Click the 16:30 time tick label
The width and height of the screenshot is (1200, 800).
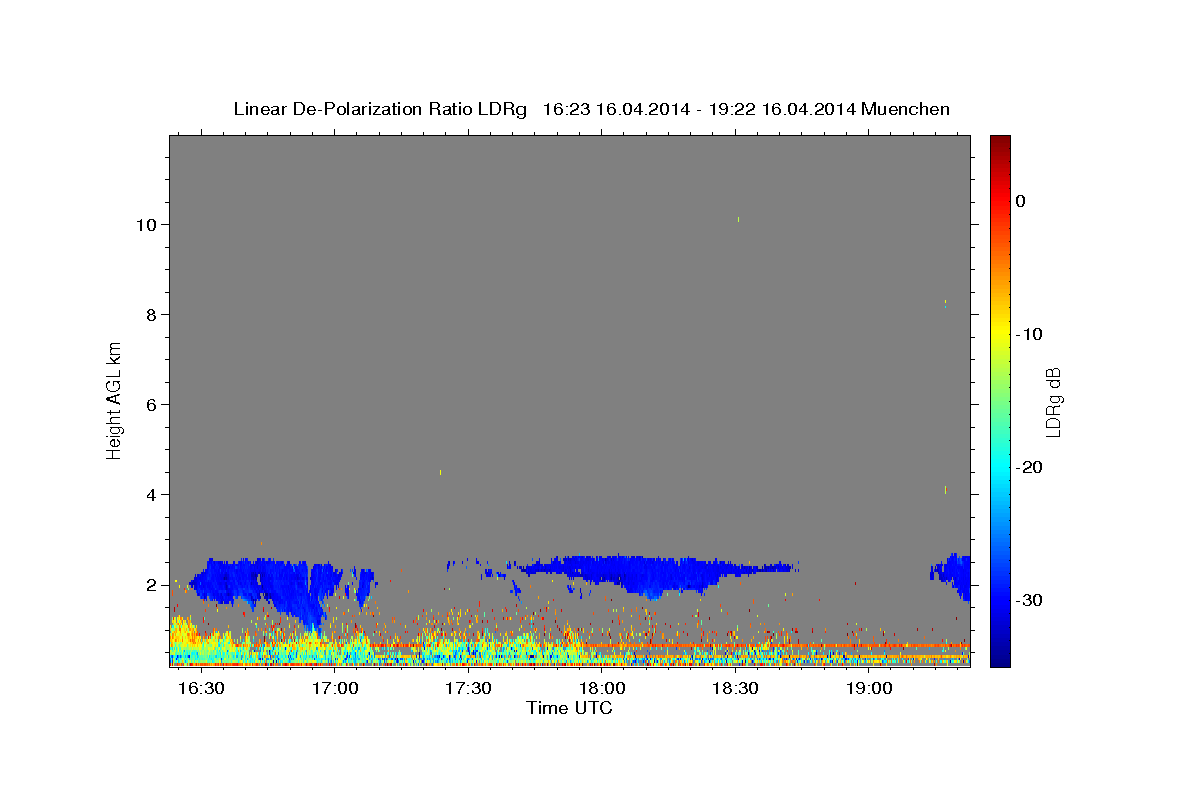click(201, 689)
